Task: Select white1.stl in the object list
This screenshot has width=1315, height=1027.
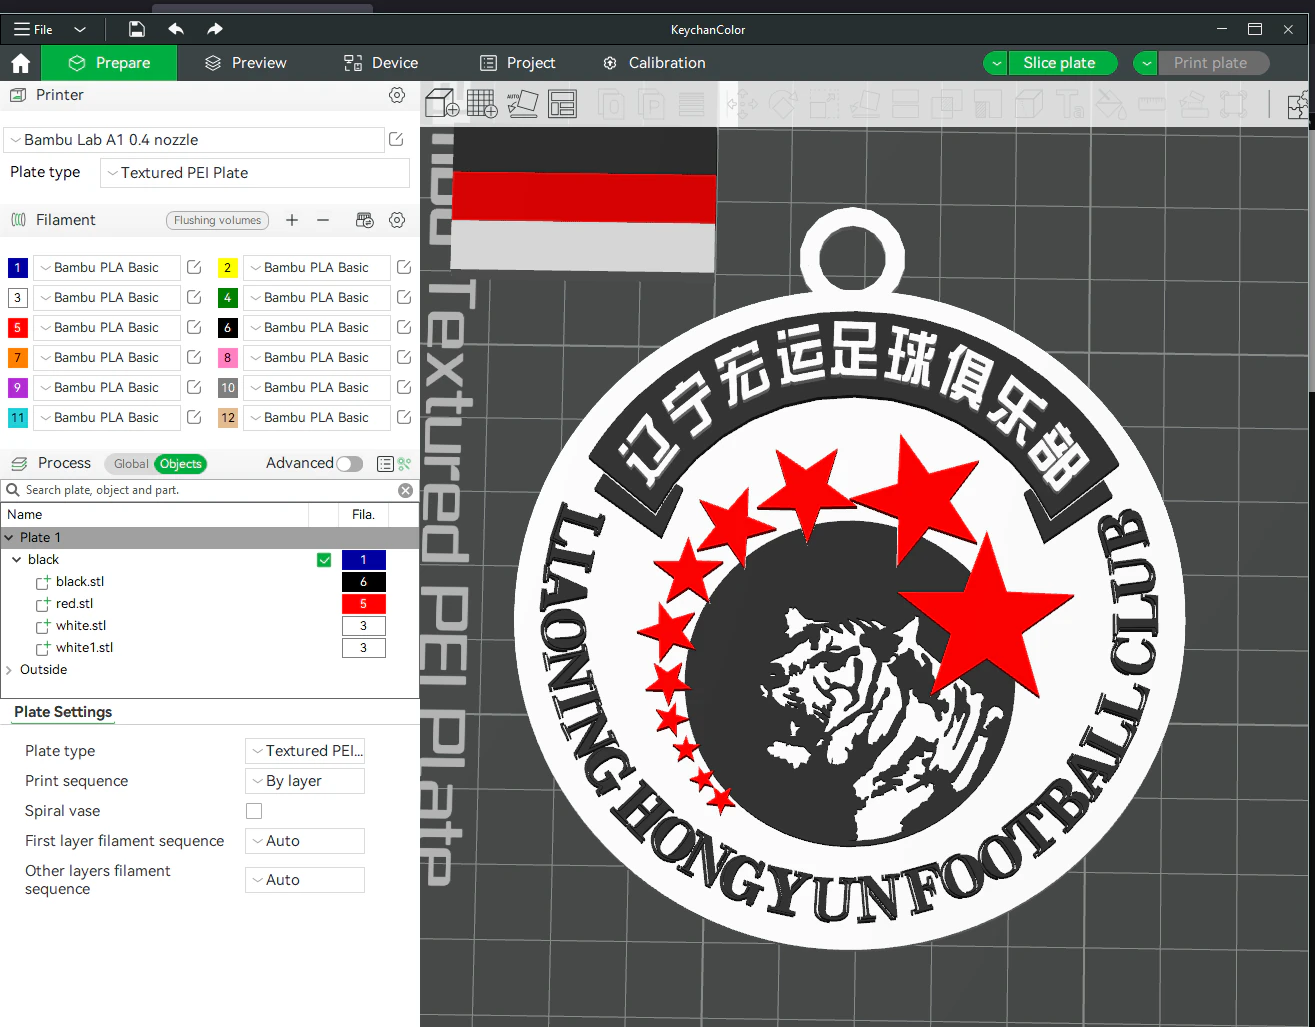Action: pos(84,648)
